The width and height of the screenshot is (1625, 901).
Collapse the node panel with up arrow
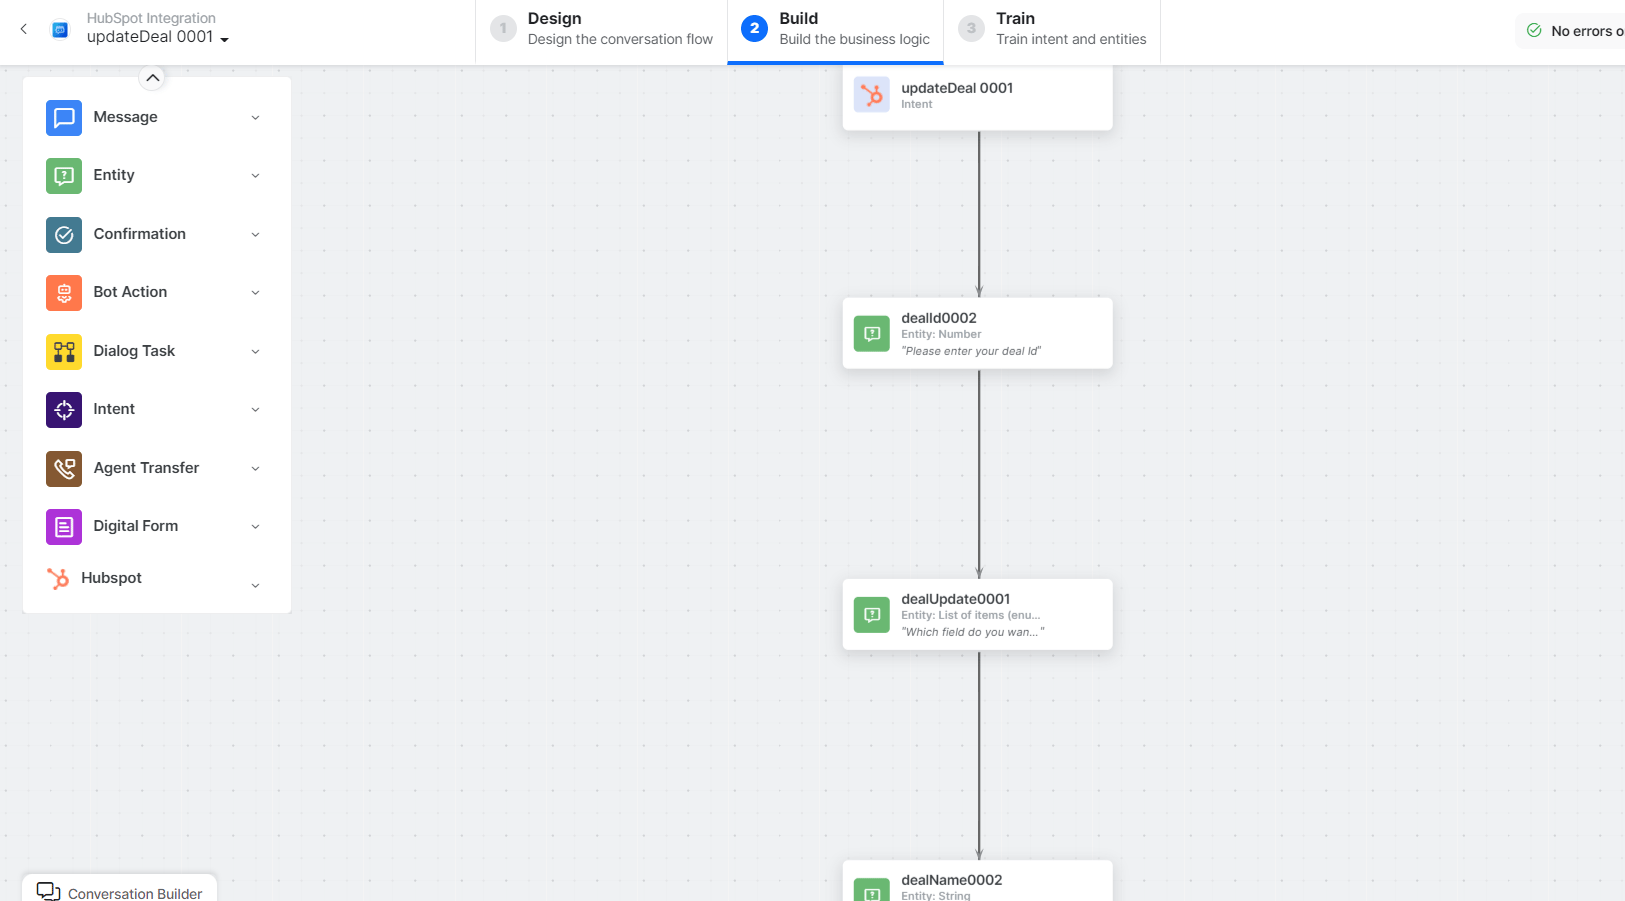[152, 77]
